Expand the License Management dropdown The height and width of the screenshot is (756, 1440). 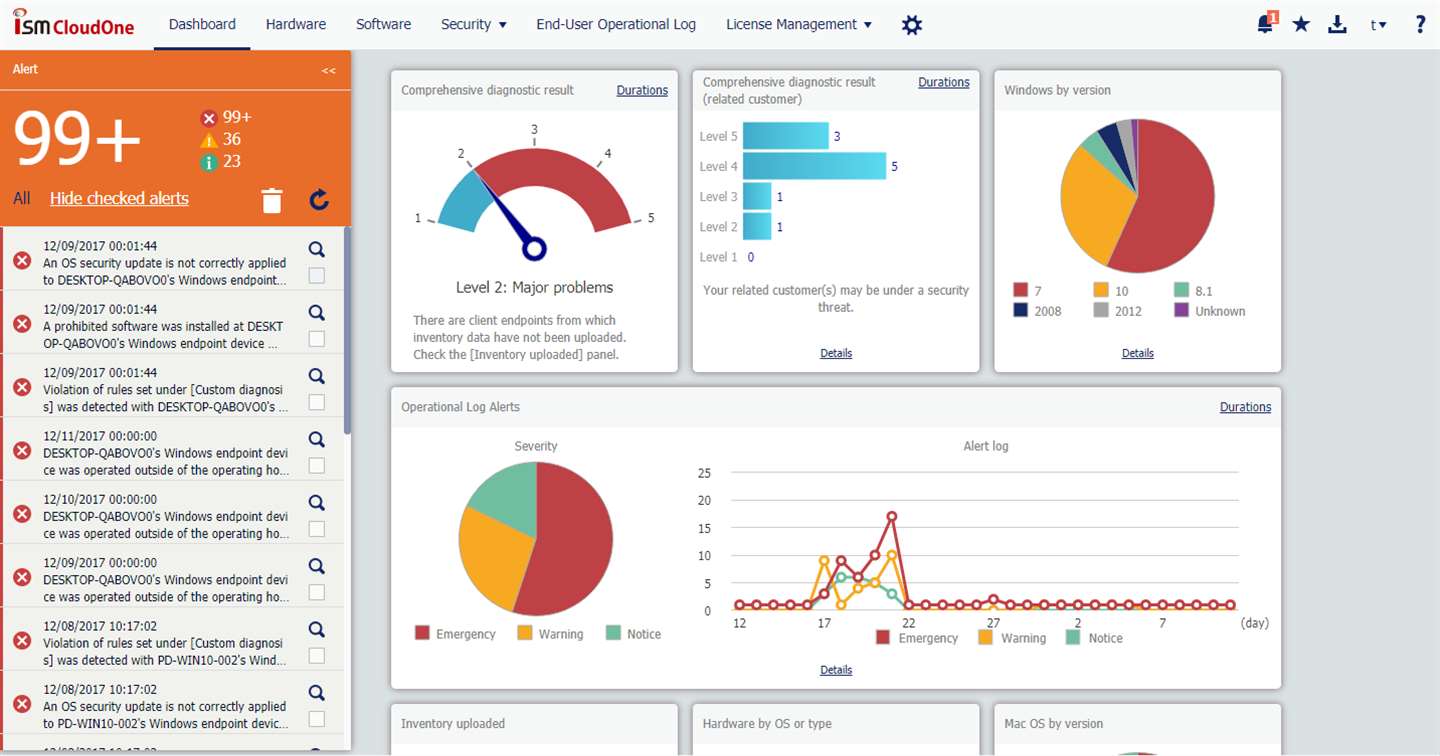coord(799,24)
